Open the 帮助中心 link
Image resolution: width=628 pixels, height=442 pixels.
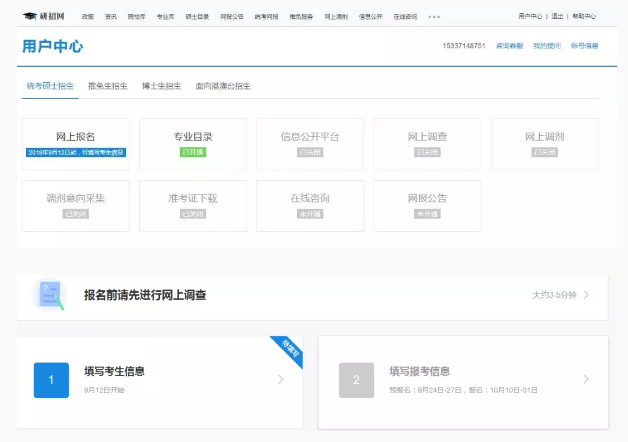point(584,16)
